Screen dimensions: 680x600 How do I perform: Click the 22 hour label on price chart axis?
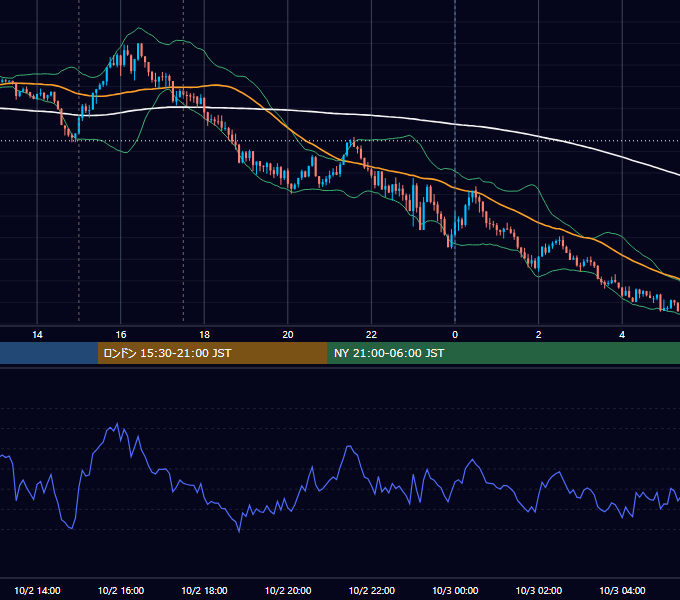(371, 335)
